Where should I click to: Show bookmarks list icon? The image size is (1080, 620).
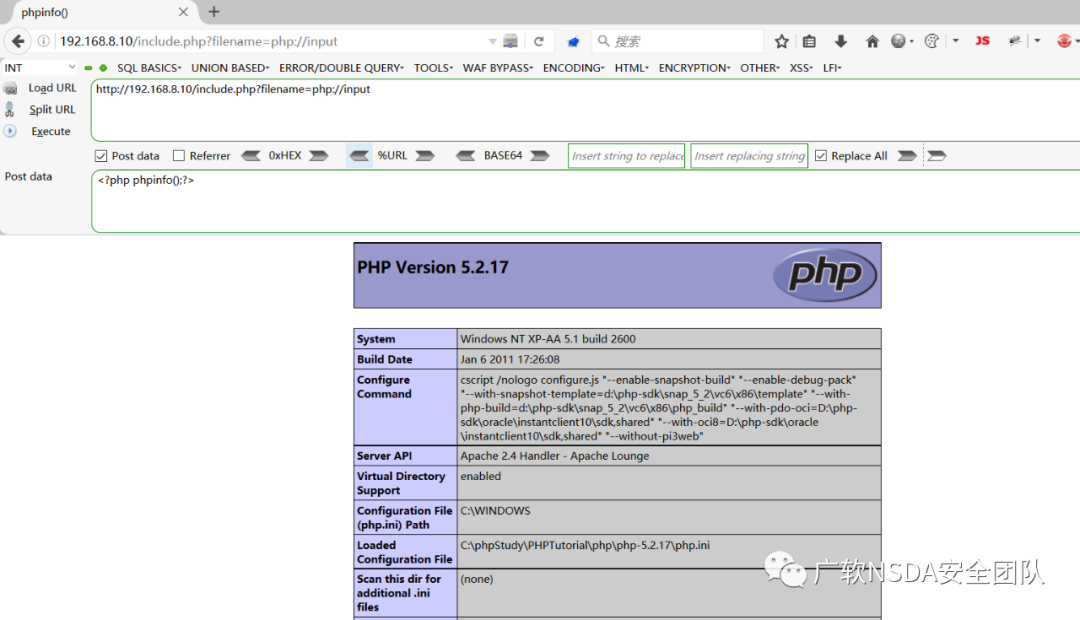pyautogui.click(x=809, y=41)
